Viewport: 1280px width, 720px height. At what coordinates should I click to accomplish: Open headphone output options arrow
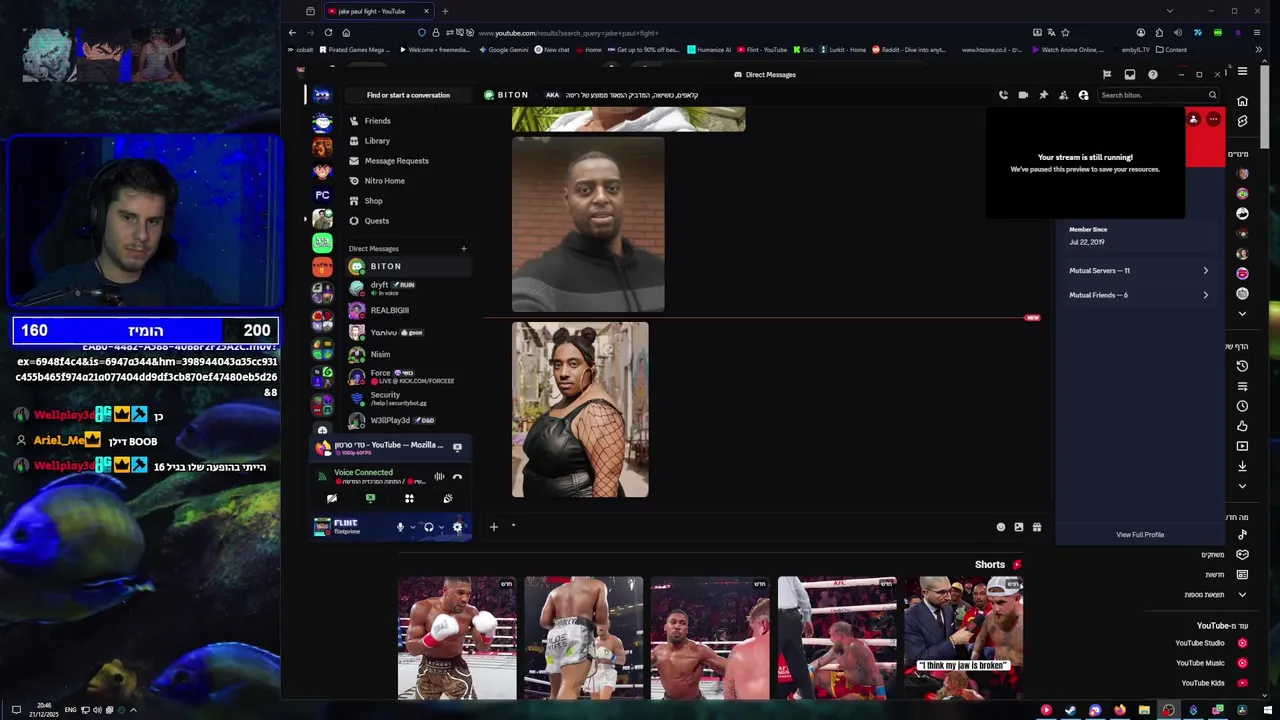click(x=441, y=527)
